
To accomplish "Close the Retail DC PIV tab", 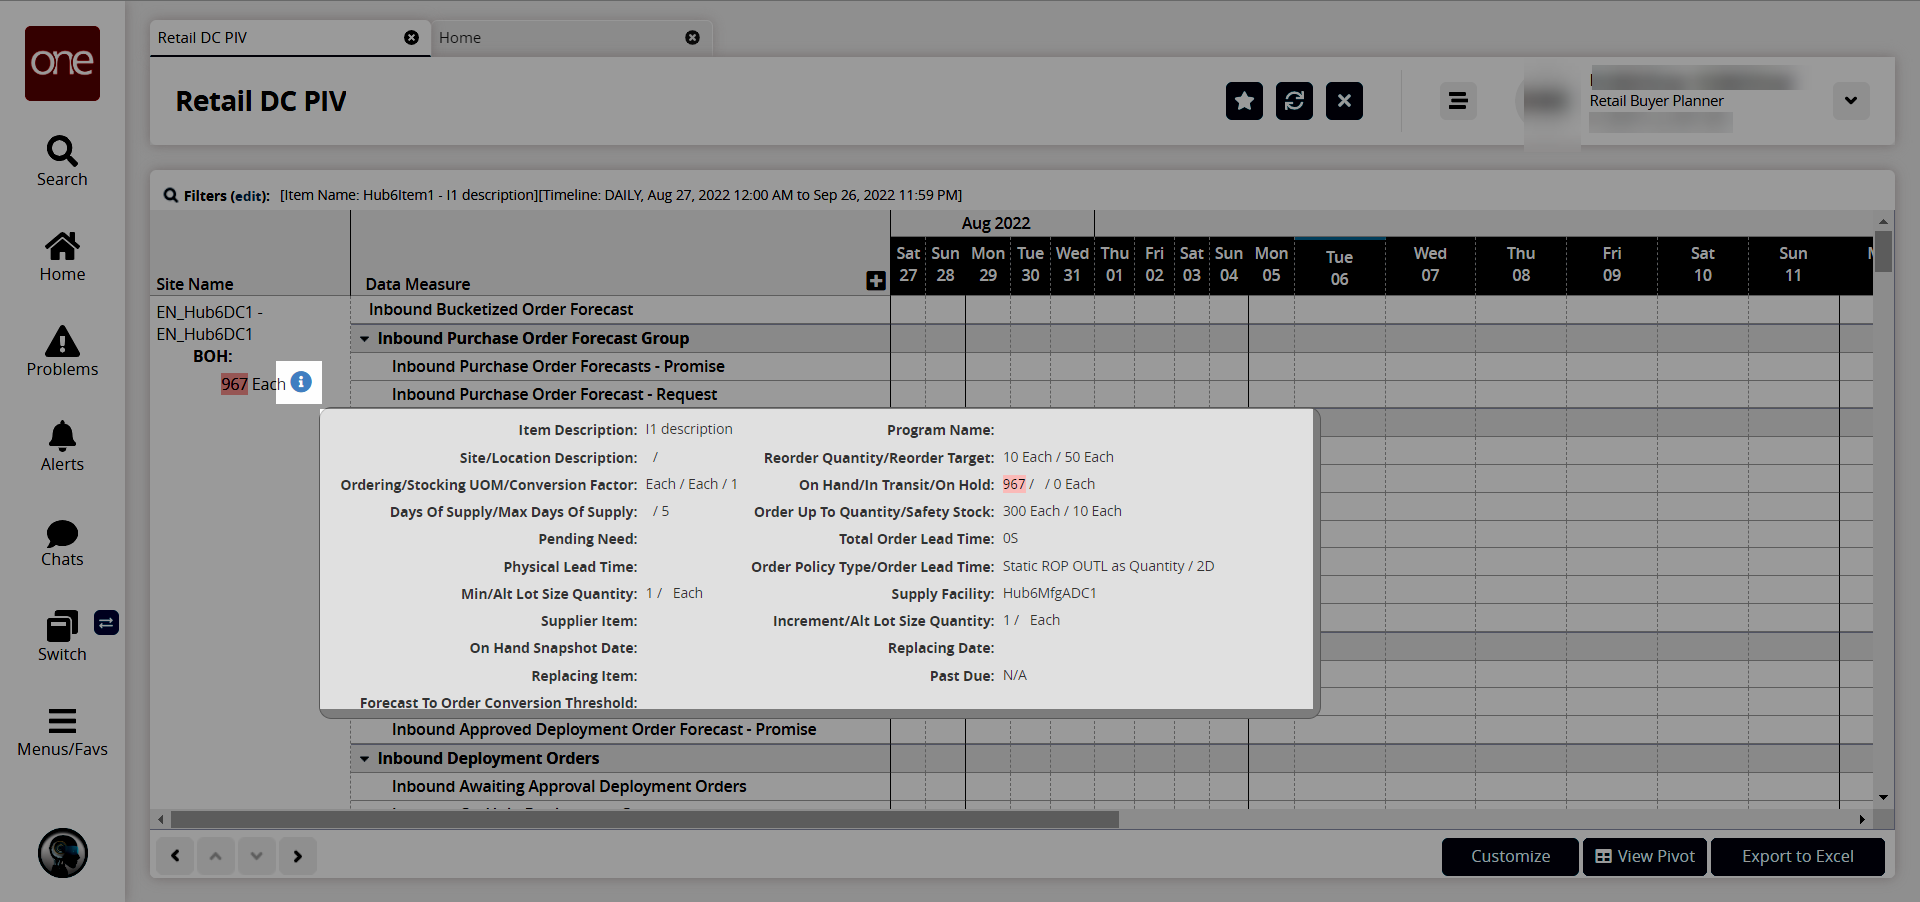I will tap(411, 38).
